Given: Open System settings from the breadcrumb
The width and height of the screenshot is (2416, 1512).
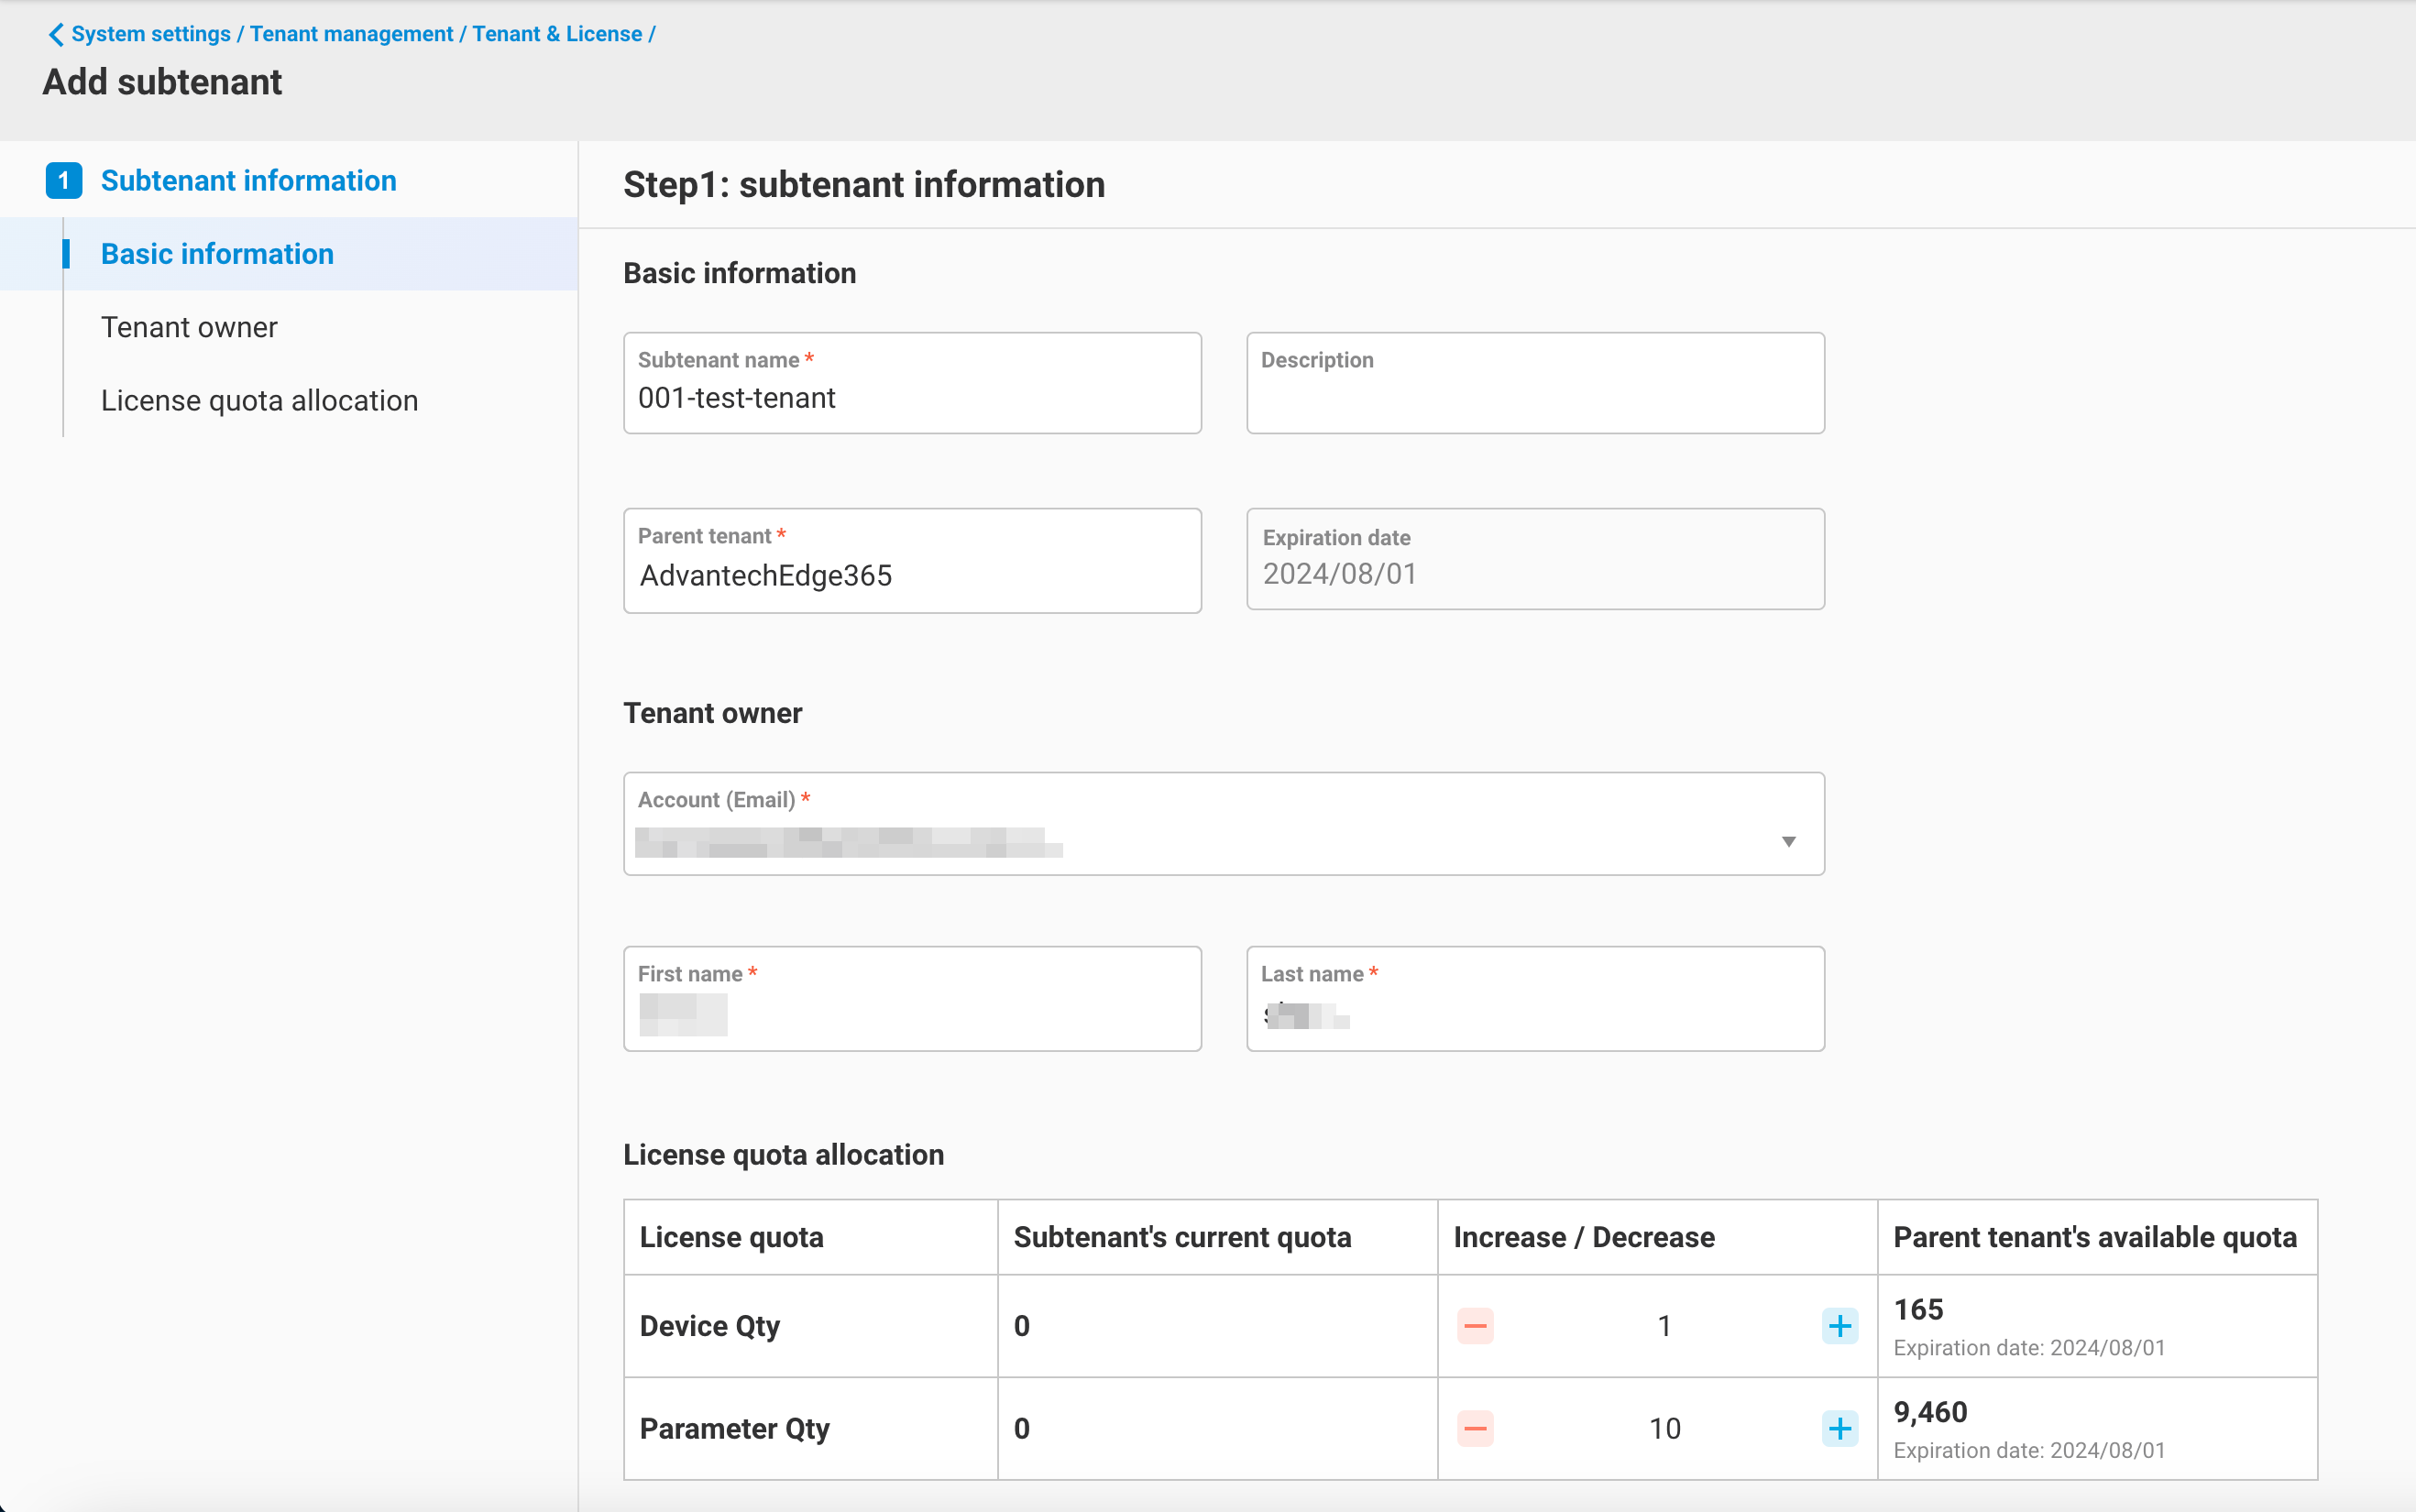Looking at the screenshot, I should pos(151,33).
